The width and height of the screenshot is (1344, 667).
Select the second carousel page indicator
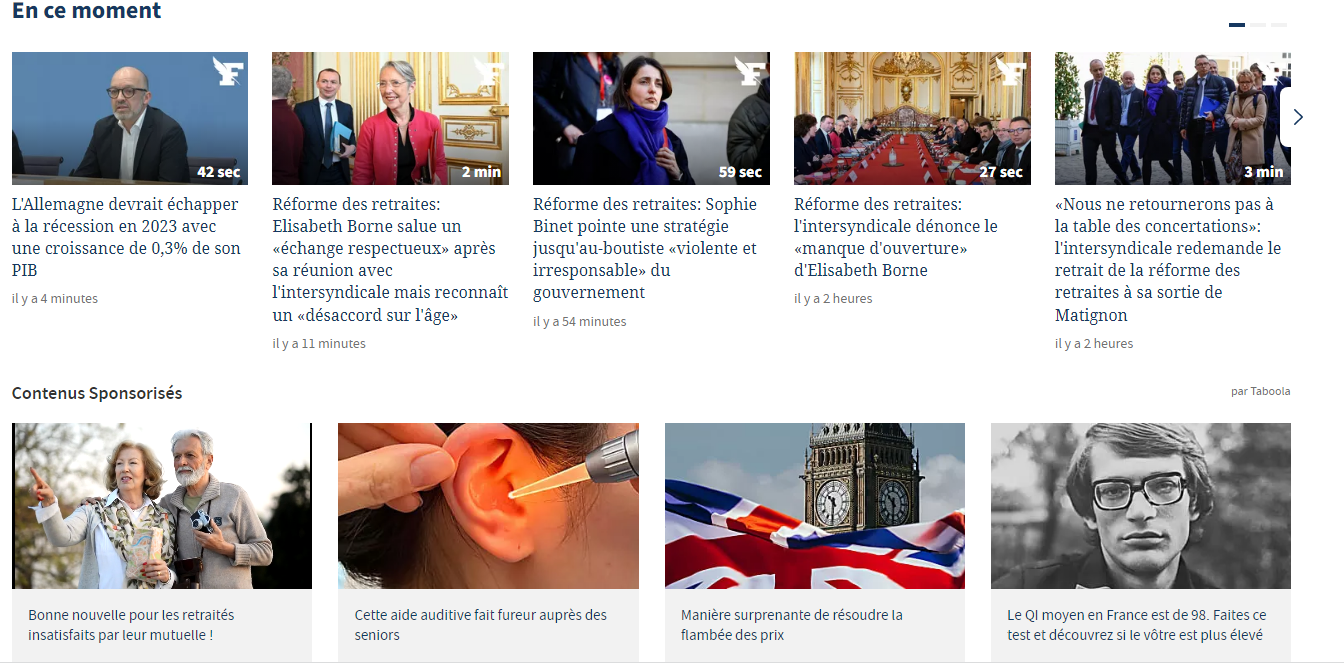coord(1258,25)
